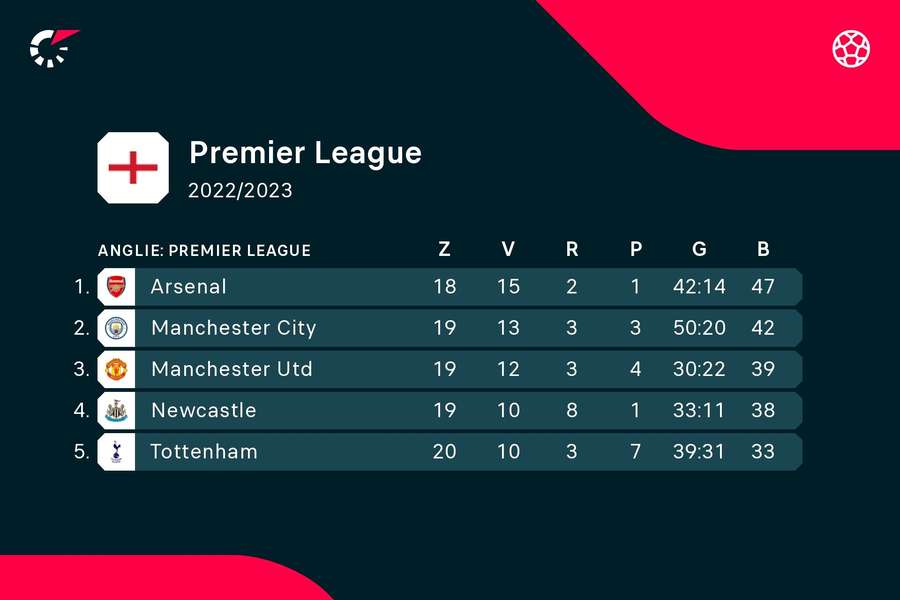Image resolution: width=900 pixels, height=600 pixels.
Task: Click the Arsenal club crest
Action: coord(116,287)
